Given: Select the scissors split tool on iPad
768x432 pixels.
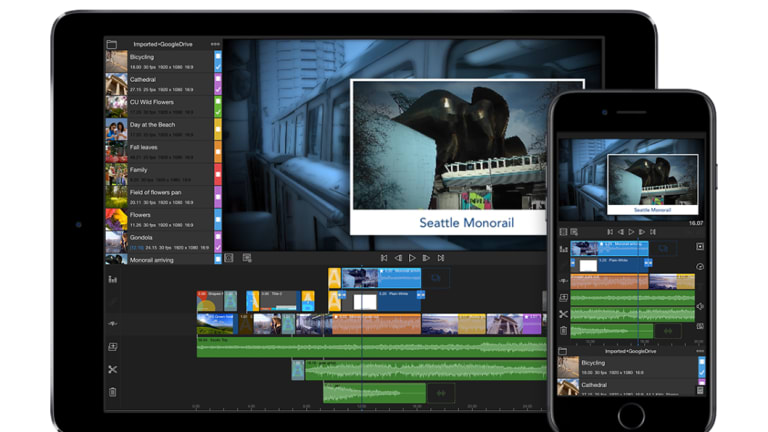Looking at the screenshot, I should click(x=113, y=369).
